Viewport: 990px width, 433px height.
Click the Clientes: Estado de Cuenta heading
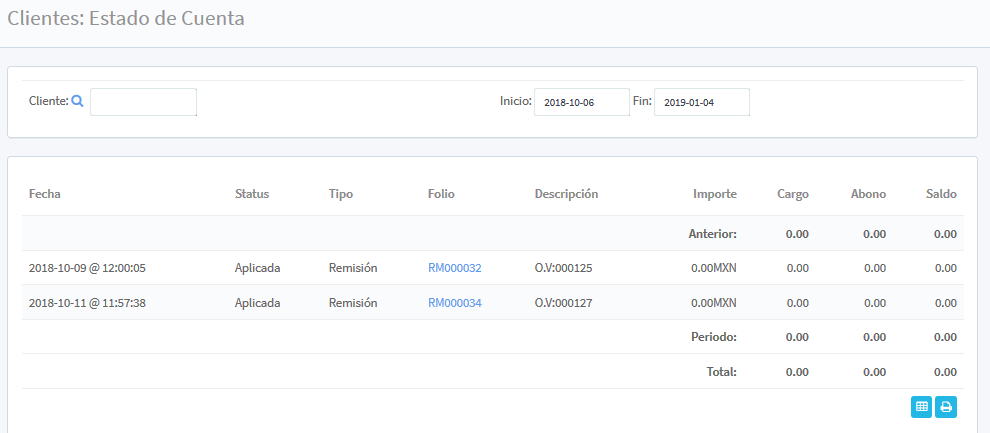(x=126, y=18)
